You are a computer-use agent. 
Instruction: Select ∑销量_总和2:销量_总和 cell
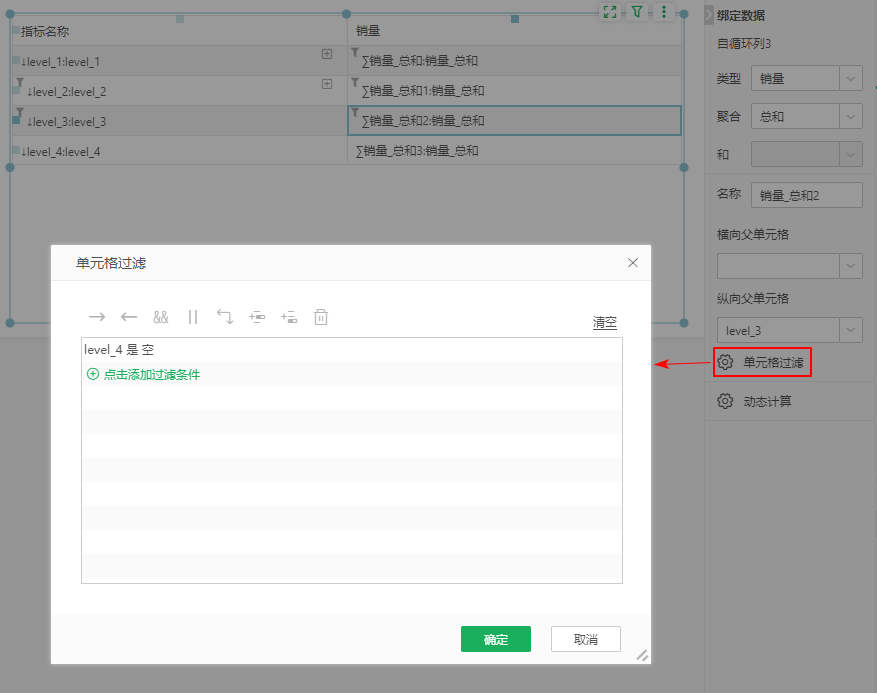(514, 121)
